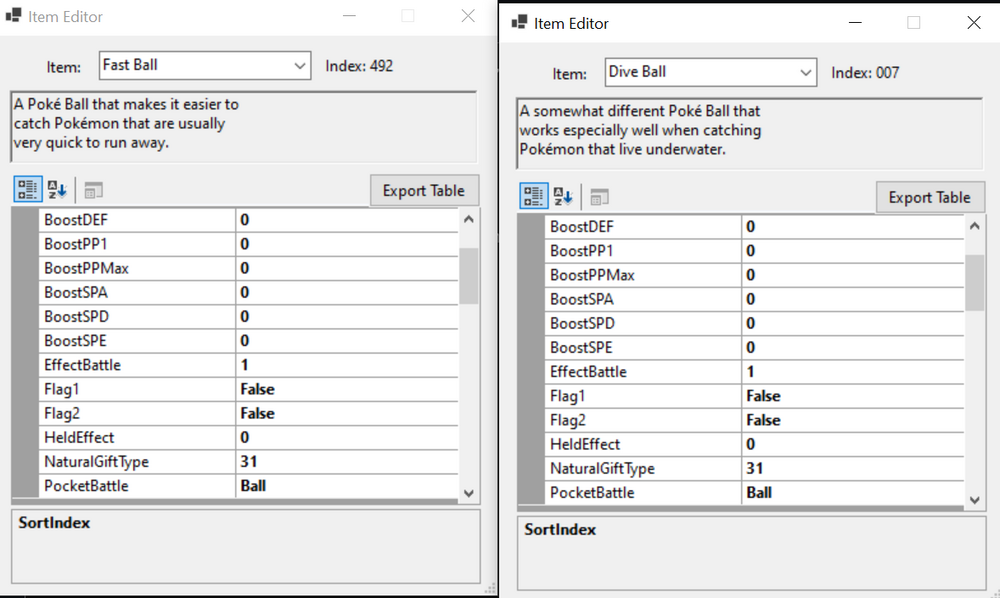
Task: Click Alphabetical sort icon in Fast Ball window
Action: coord(57,190)
